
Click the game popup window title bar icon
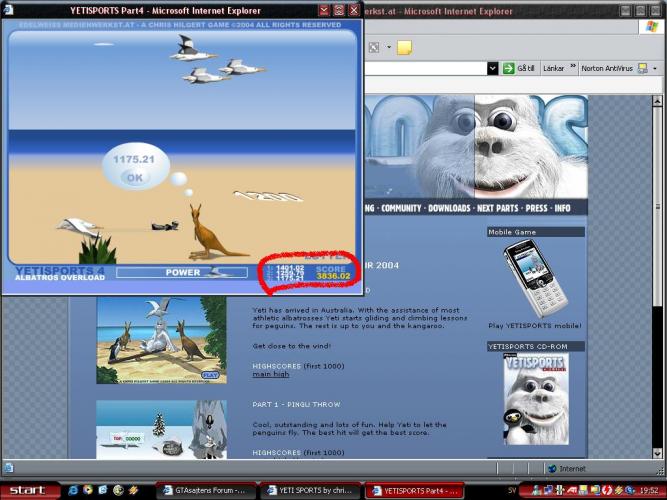[8, 9]
